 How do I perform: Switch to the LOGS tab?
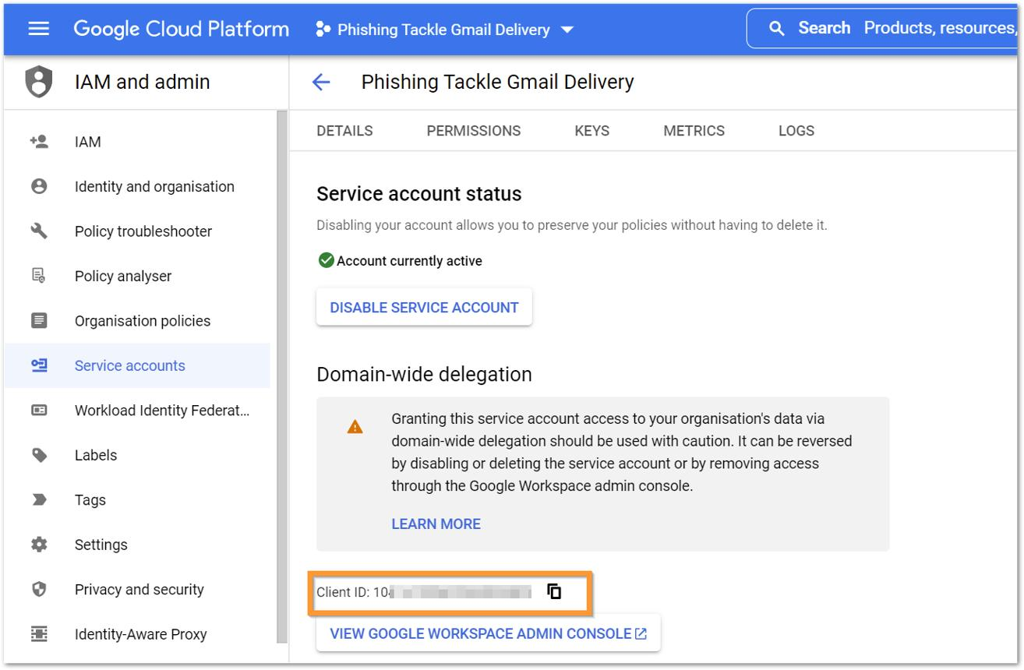click(x=796, y=131)
